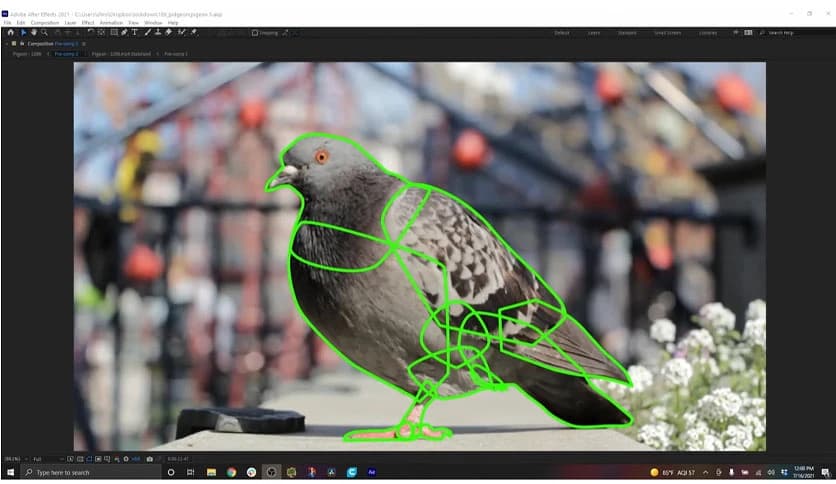Open the Composition menu
Image resolution: width=836 pixels, height=484 pixels.
[44, 22]
